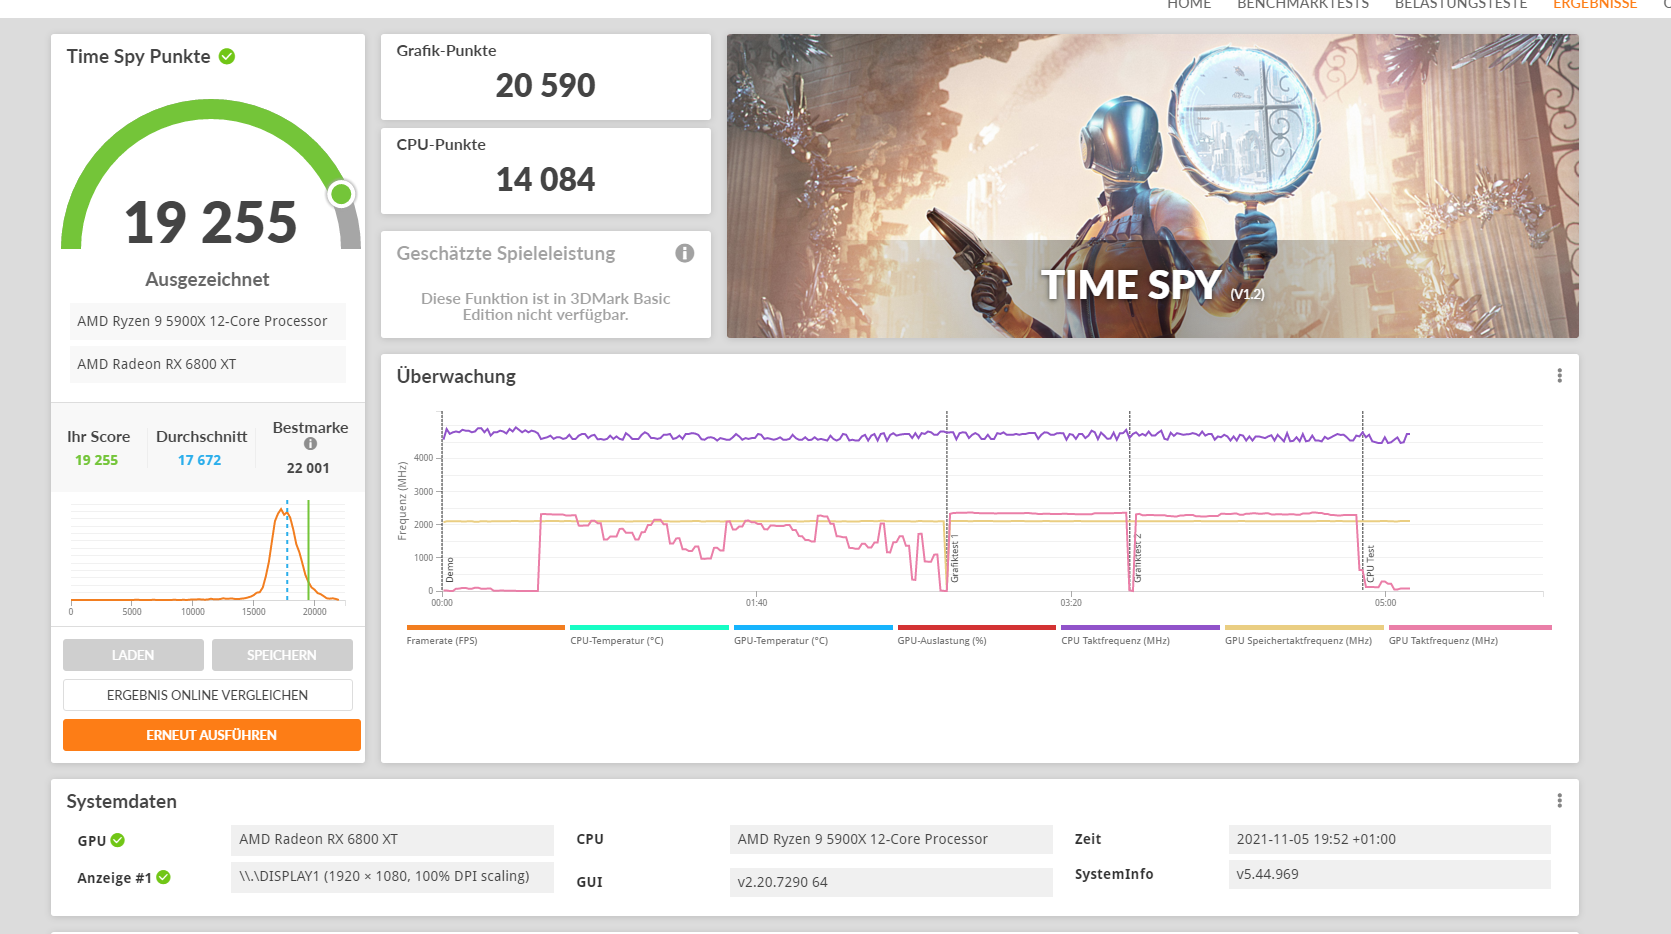Click the SystemInfo label
Screen dimensions: 1671x934
[1114, 874]
